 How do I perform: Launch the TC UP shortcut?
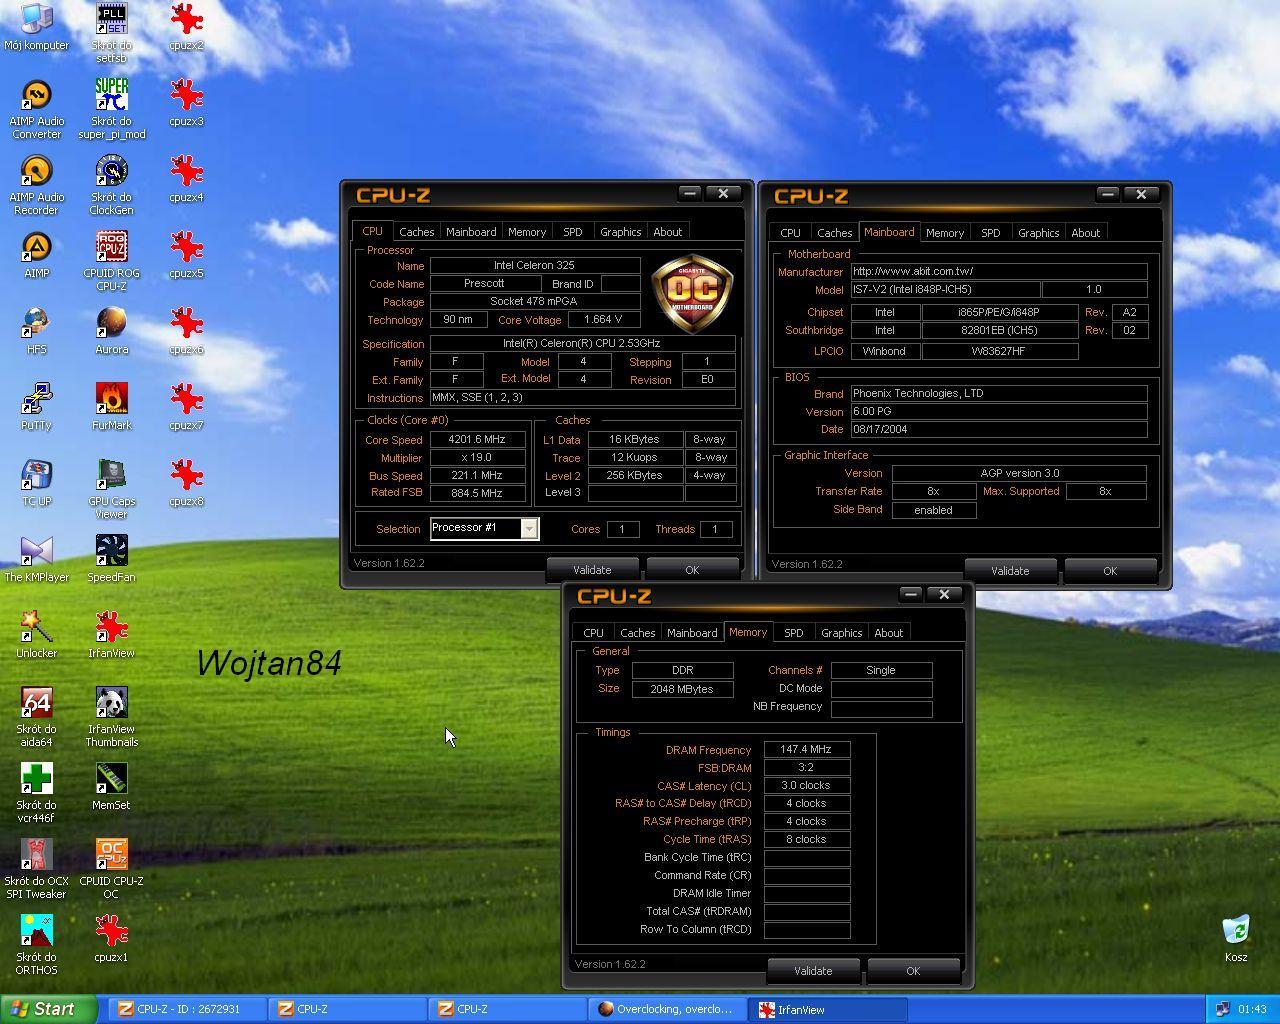(36, 483)
